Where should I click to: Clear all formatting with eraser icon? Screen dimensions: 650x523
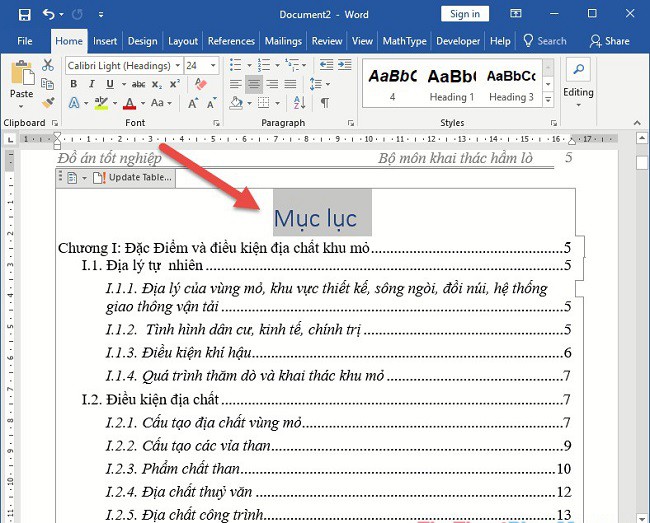pos(200,84)
